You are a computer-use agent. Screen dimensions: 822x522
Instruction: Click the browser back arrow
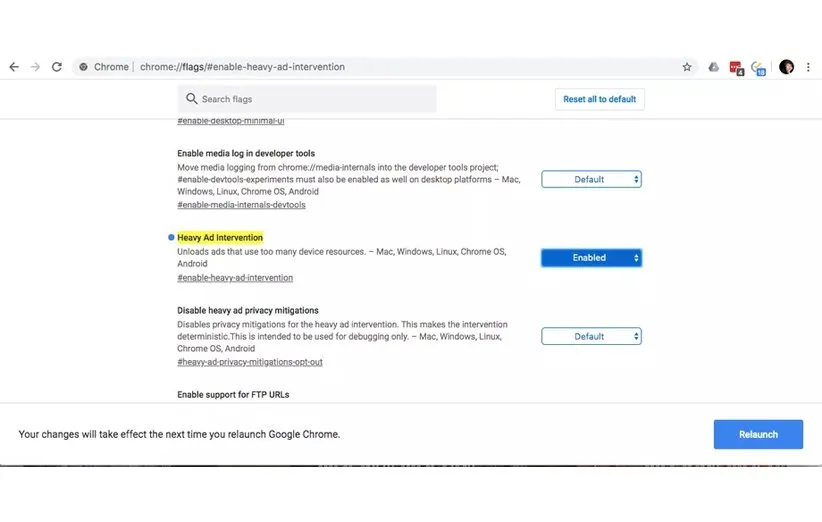click(14, 67)
